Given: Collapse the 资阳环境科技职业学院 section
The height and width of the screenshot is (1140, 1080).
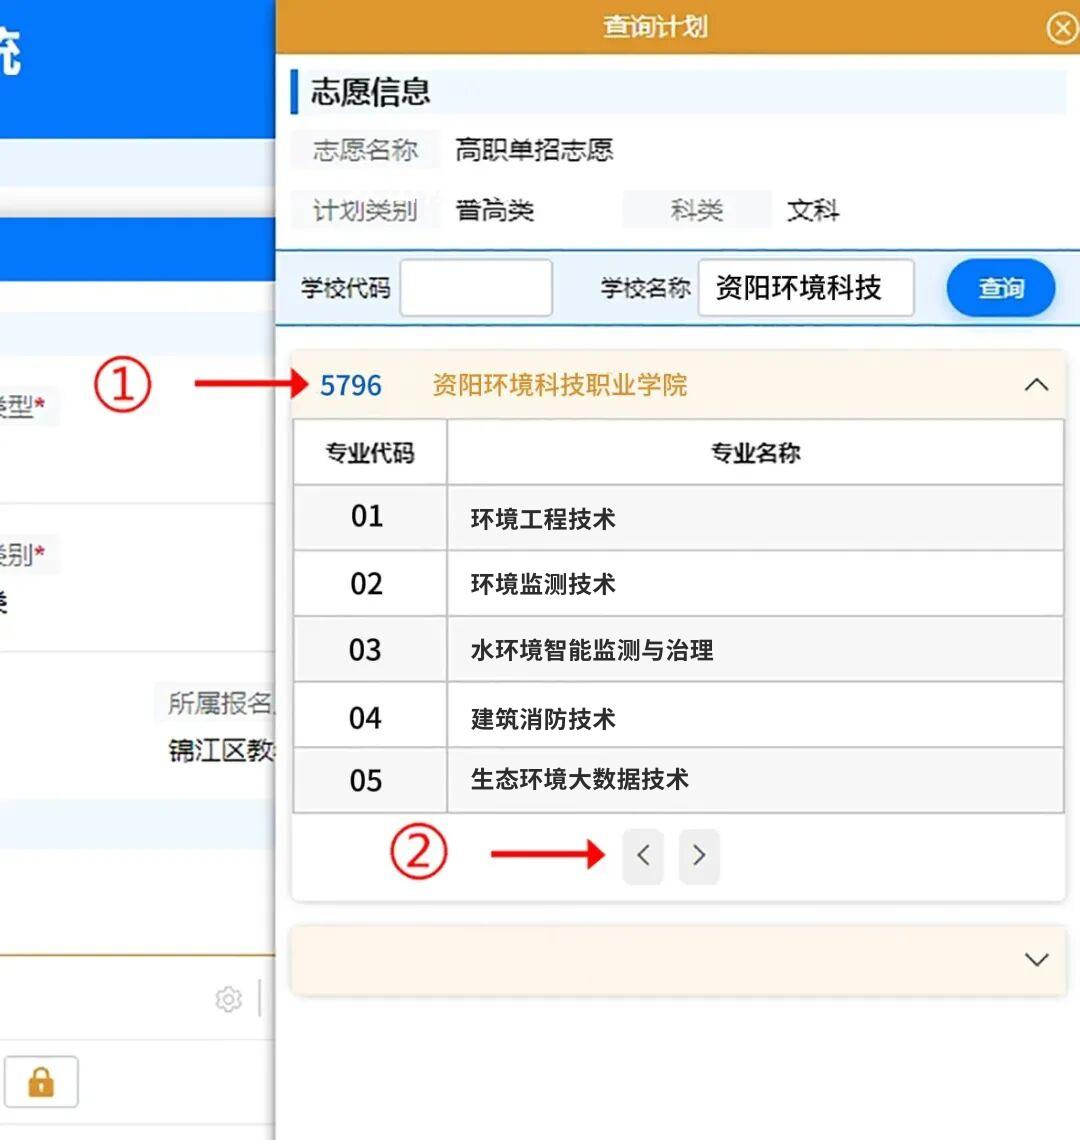Looking at the screenshot, I should click(1036, 385).
